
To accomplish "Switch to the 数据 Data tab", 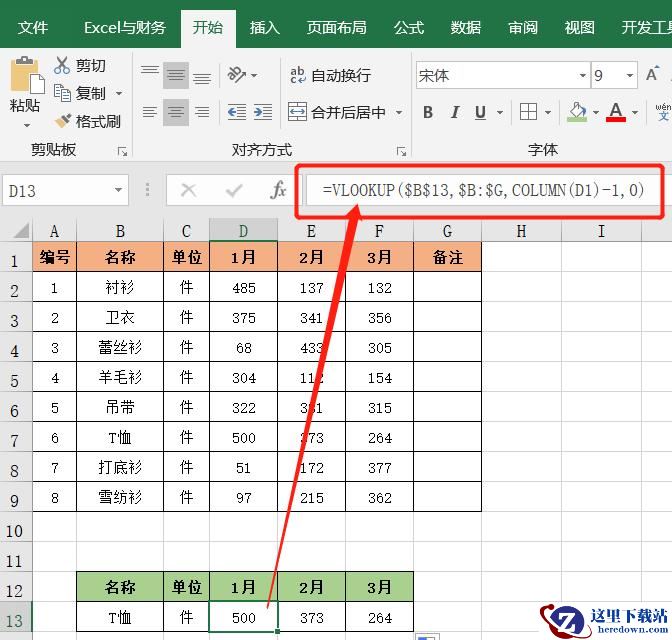I will coord(465,28).
